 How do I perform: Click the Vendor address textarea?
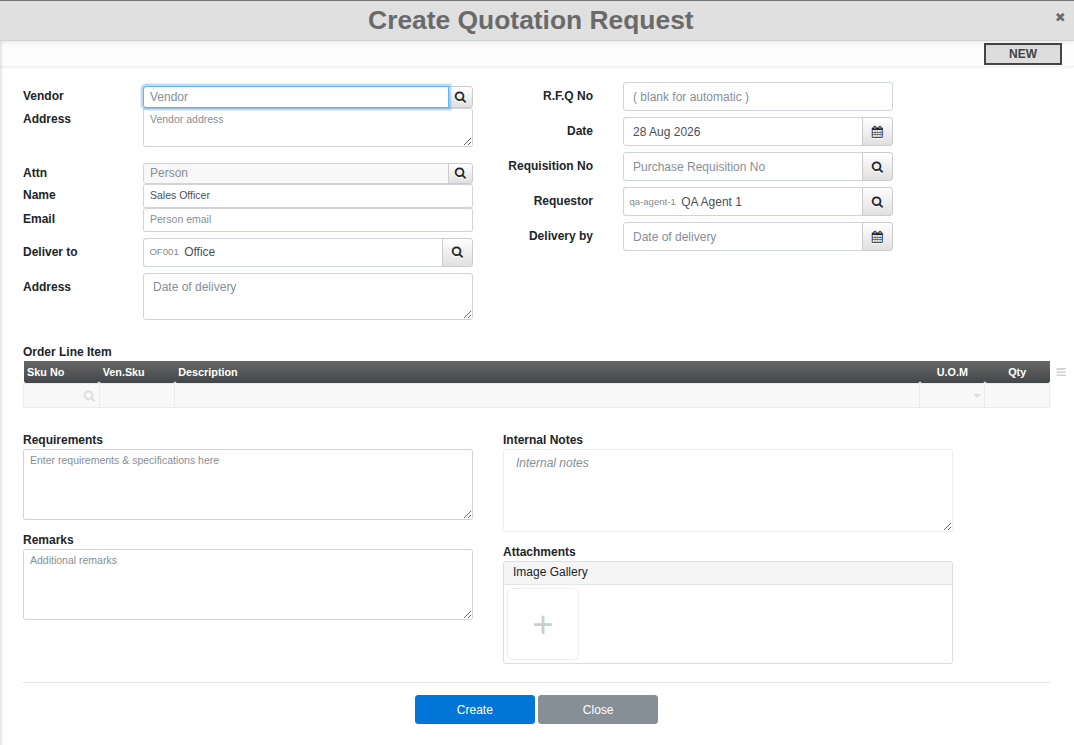pyautogui.click(x=308, y=127)
